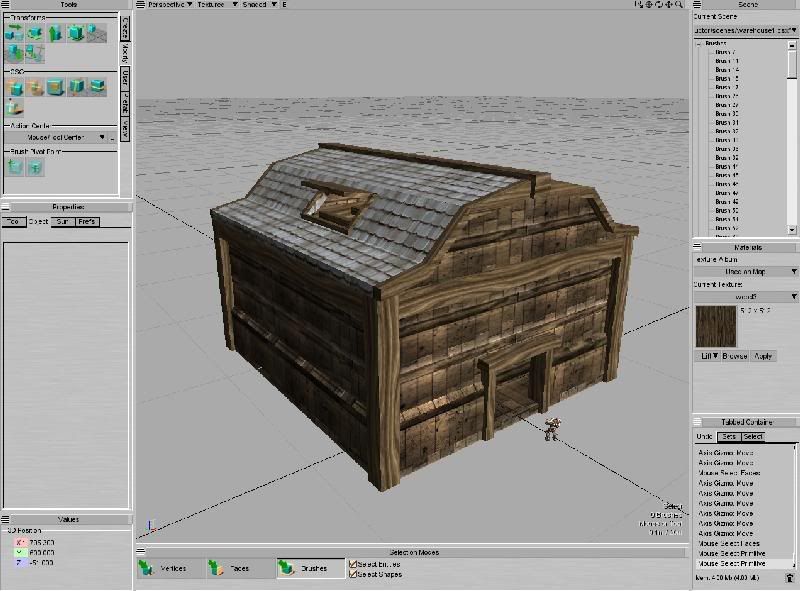The height and width of the screenshot is (591, 800).
Task: Activate the Brushes selection mode
Action: point(310,568)
